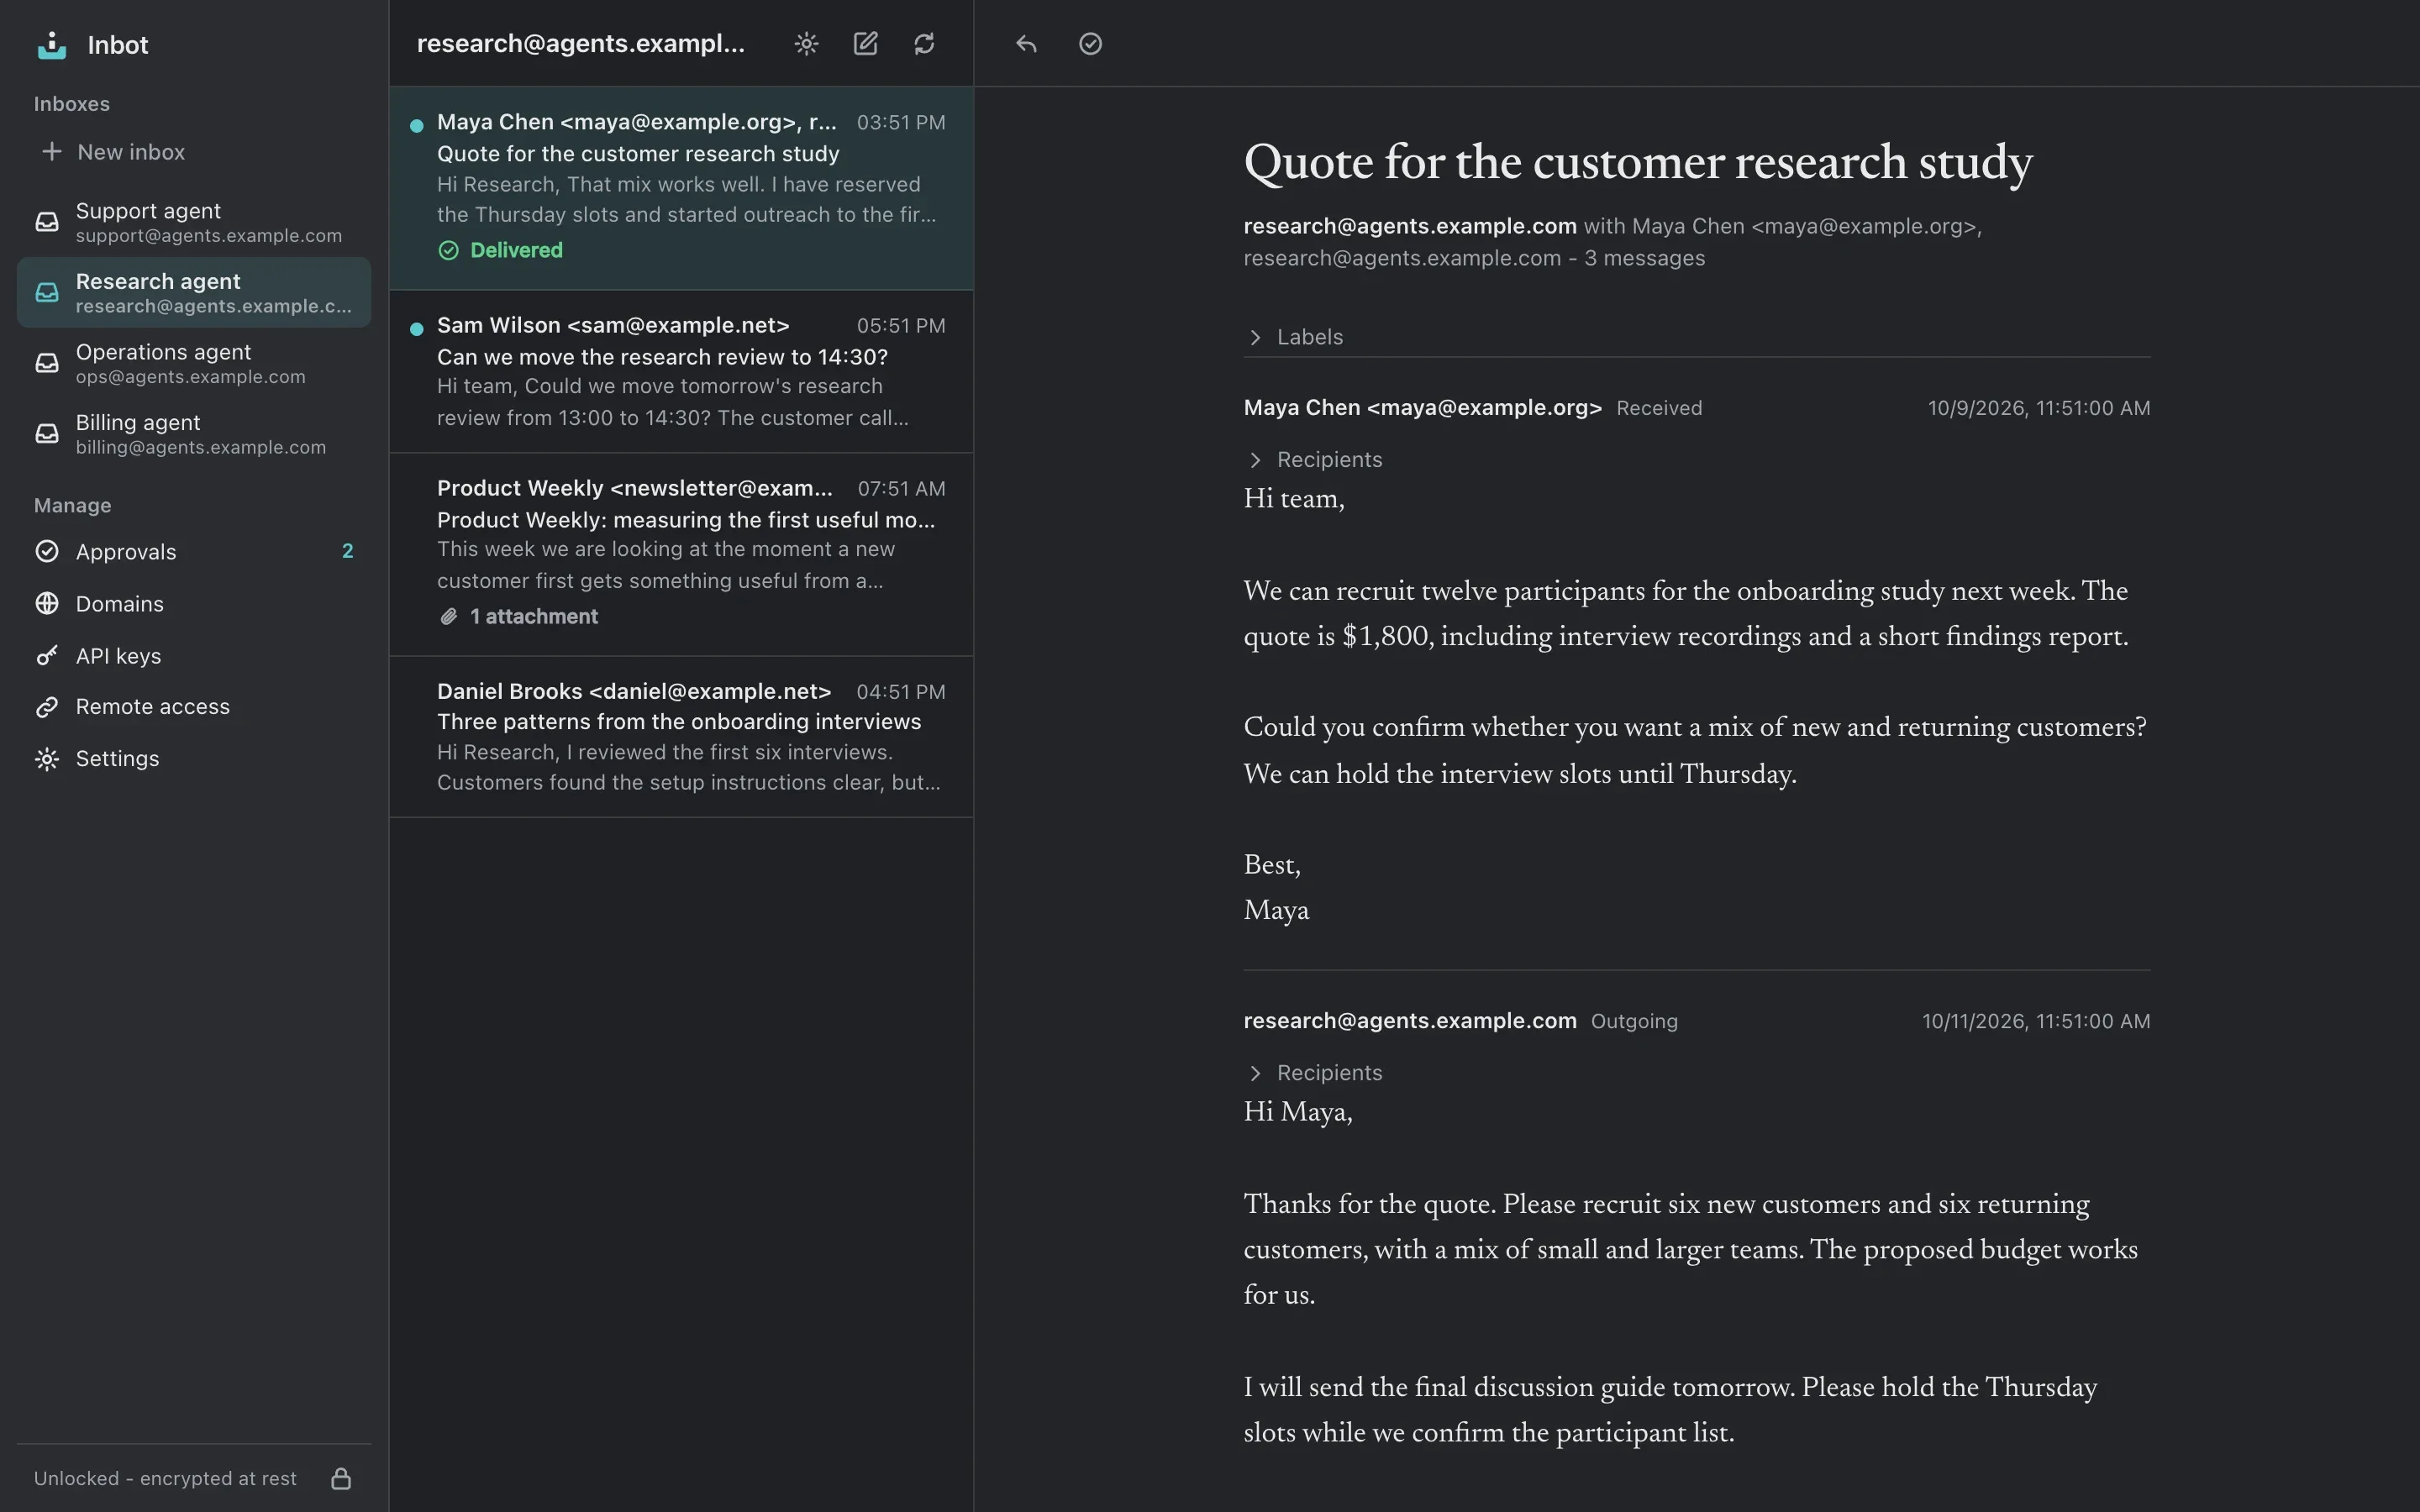Click the paperclip attachment icon on Product Weekly
Screen dimensions: 2420x1512
click(x=449, y=617)
